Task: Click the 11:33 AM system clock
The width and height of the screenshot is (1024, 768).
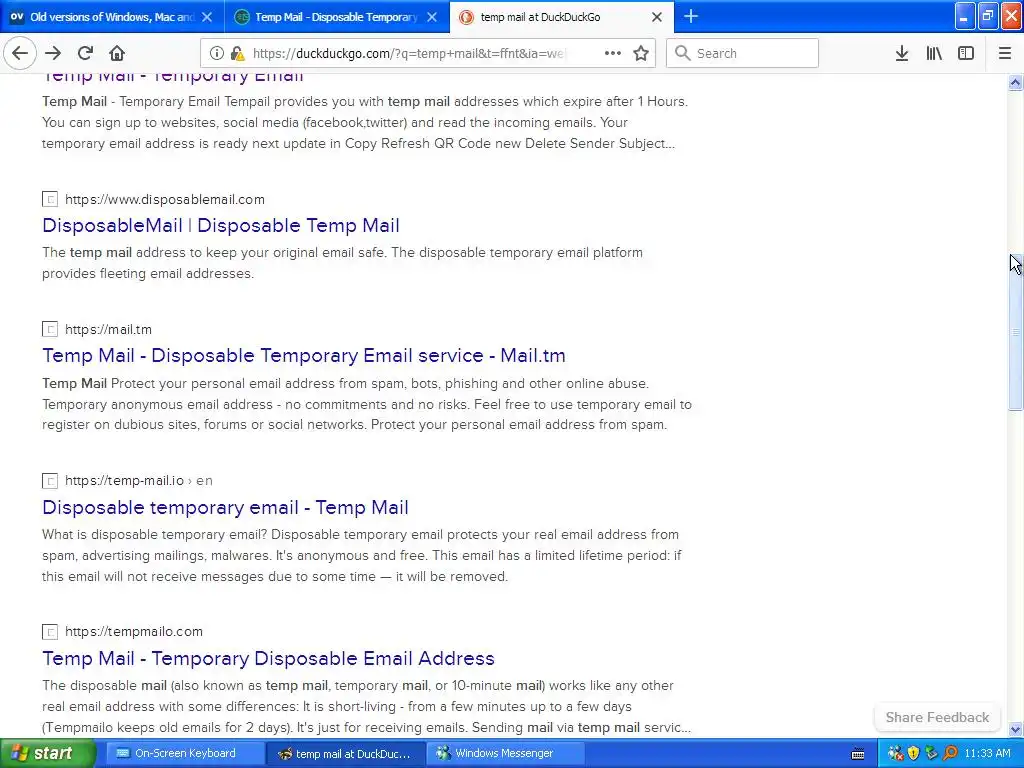Action: tap(987, 754)
